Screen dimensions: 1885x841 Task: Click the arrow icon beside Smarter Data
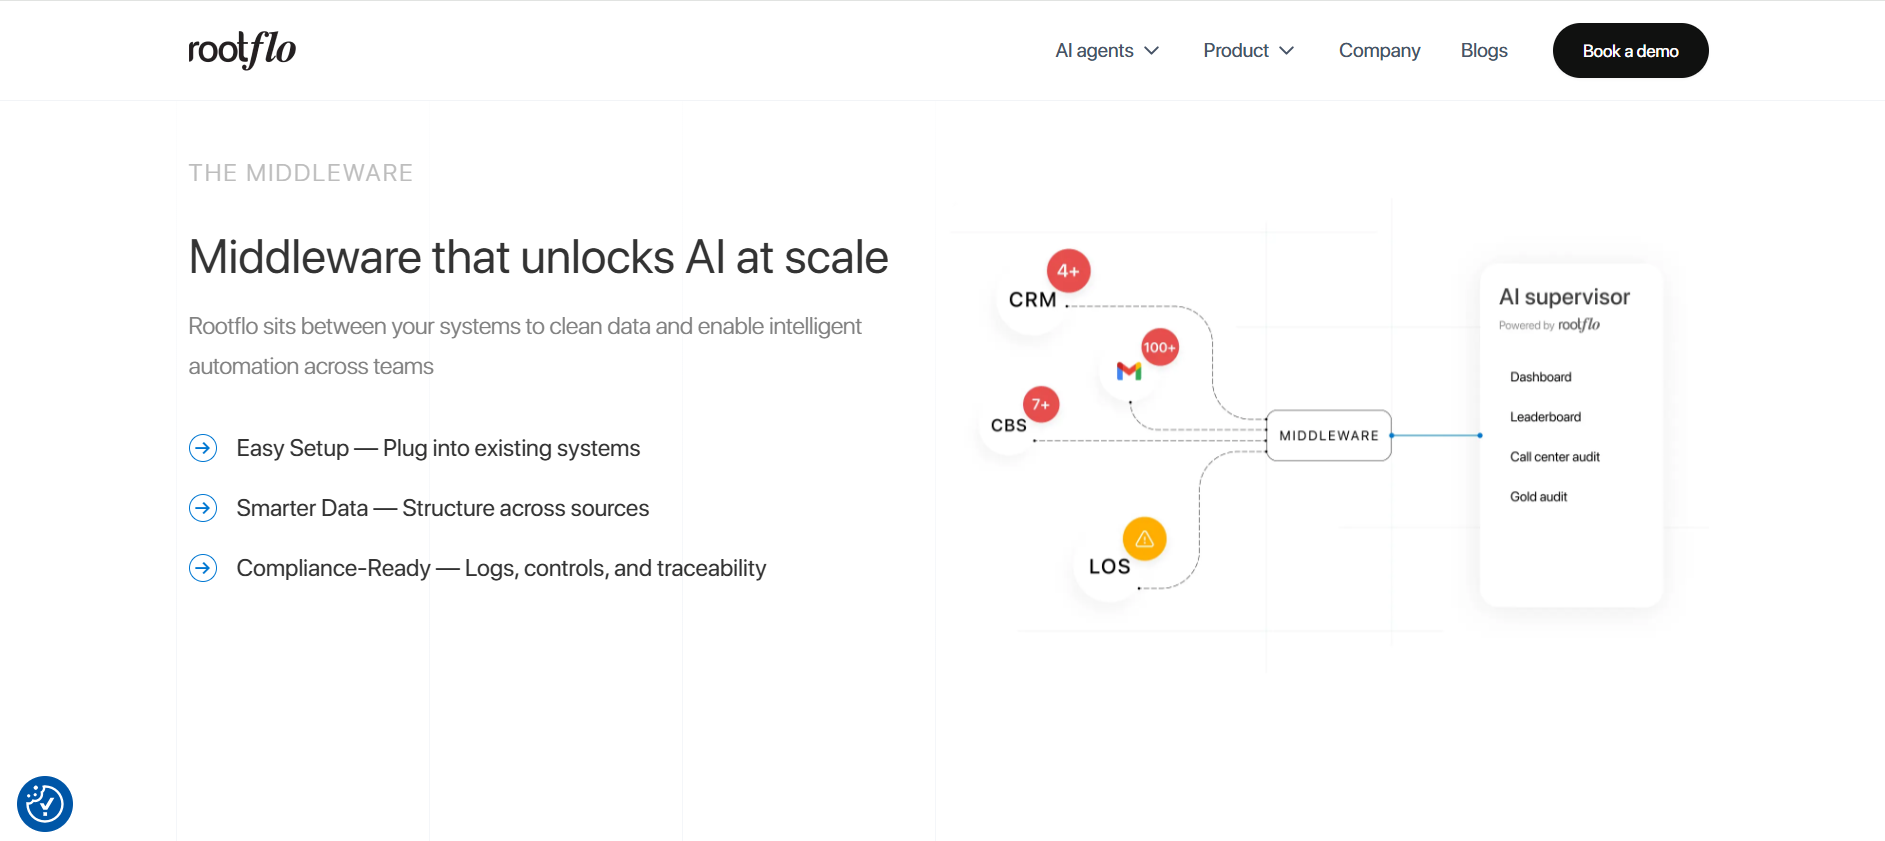pos(203,508)
